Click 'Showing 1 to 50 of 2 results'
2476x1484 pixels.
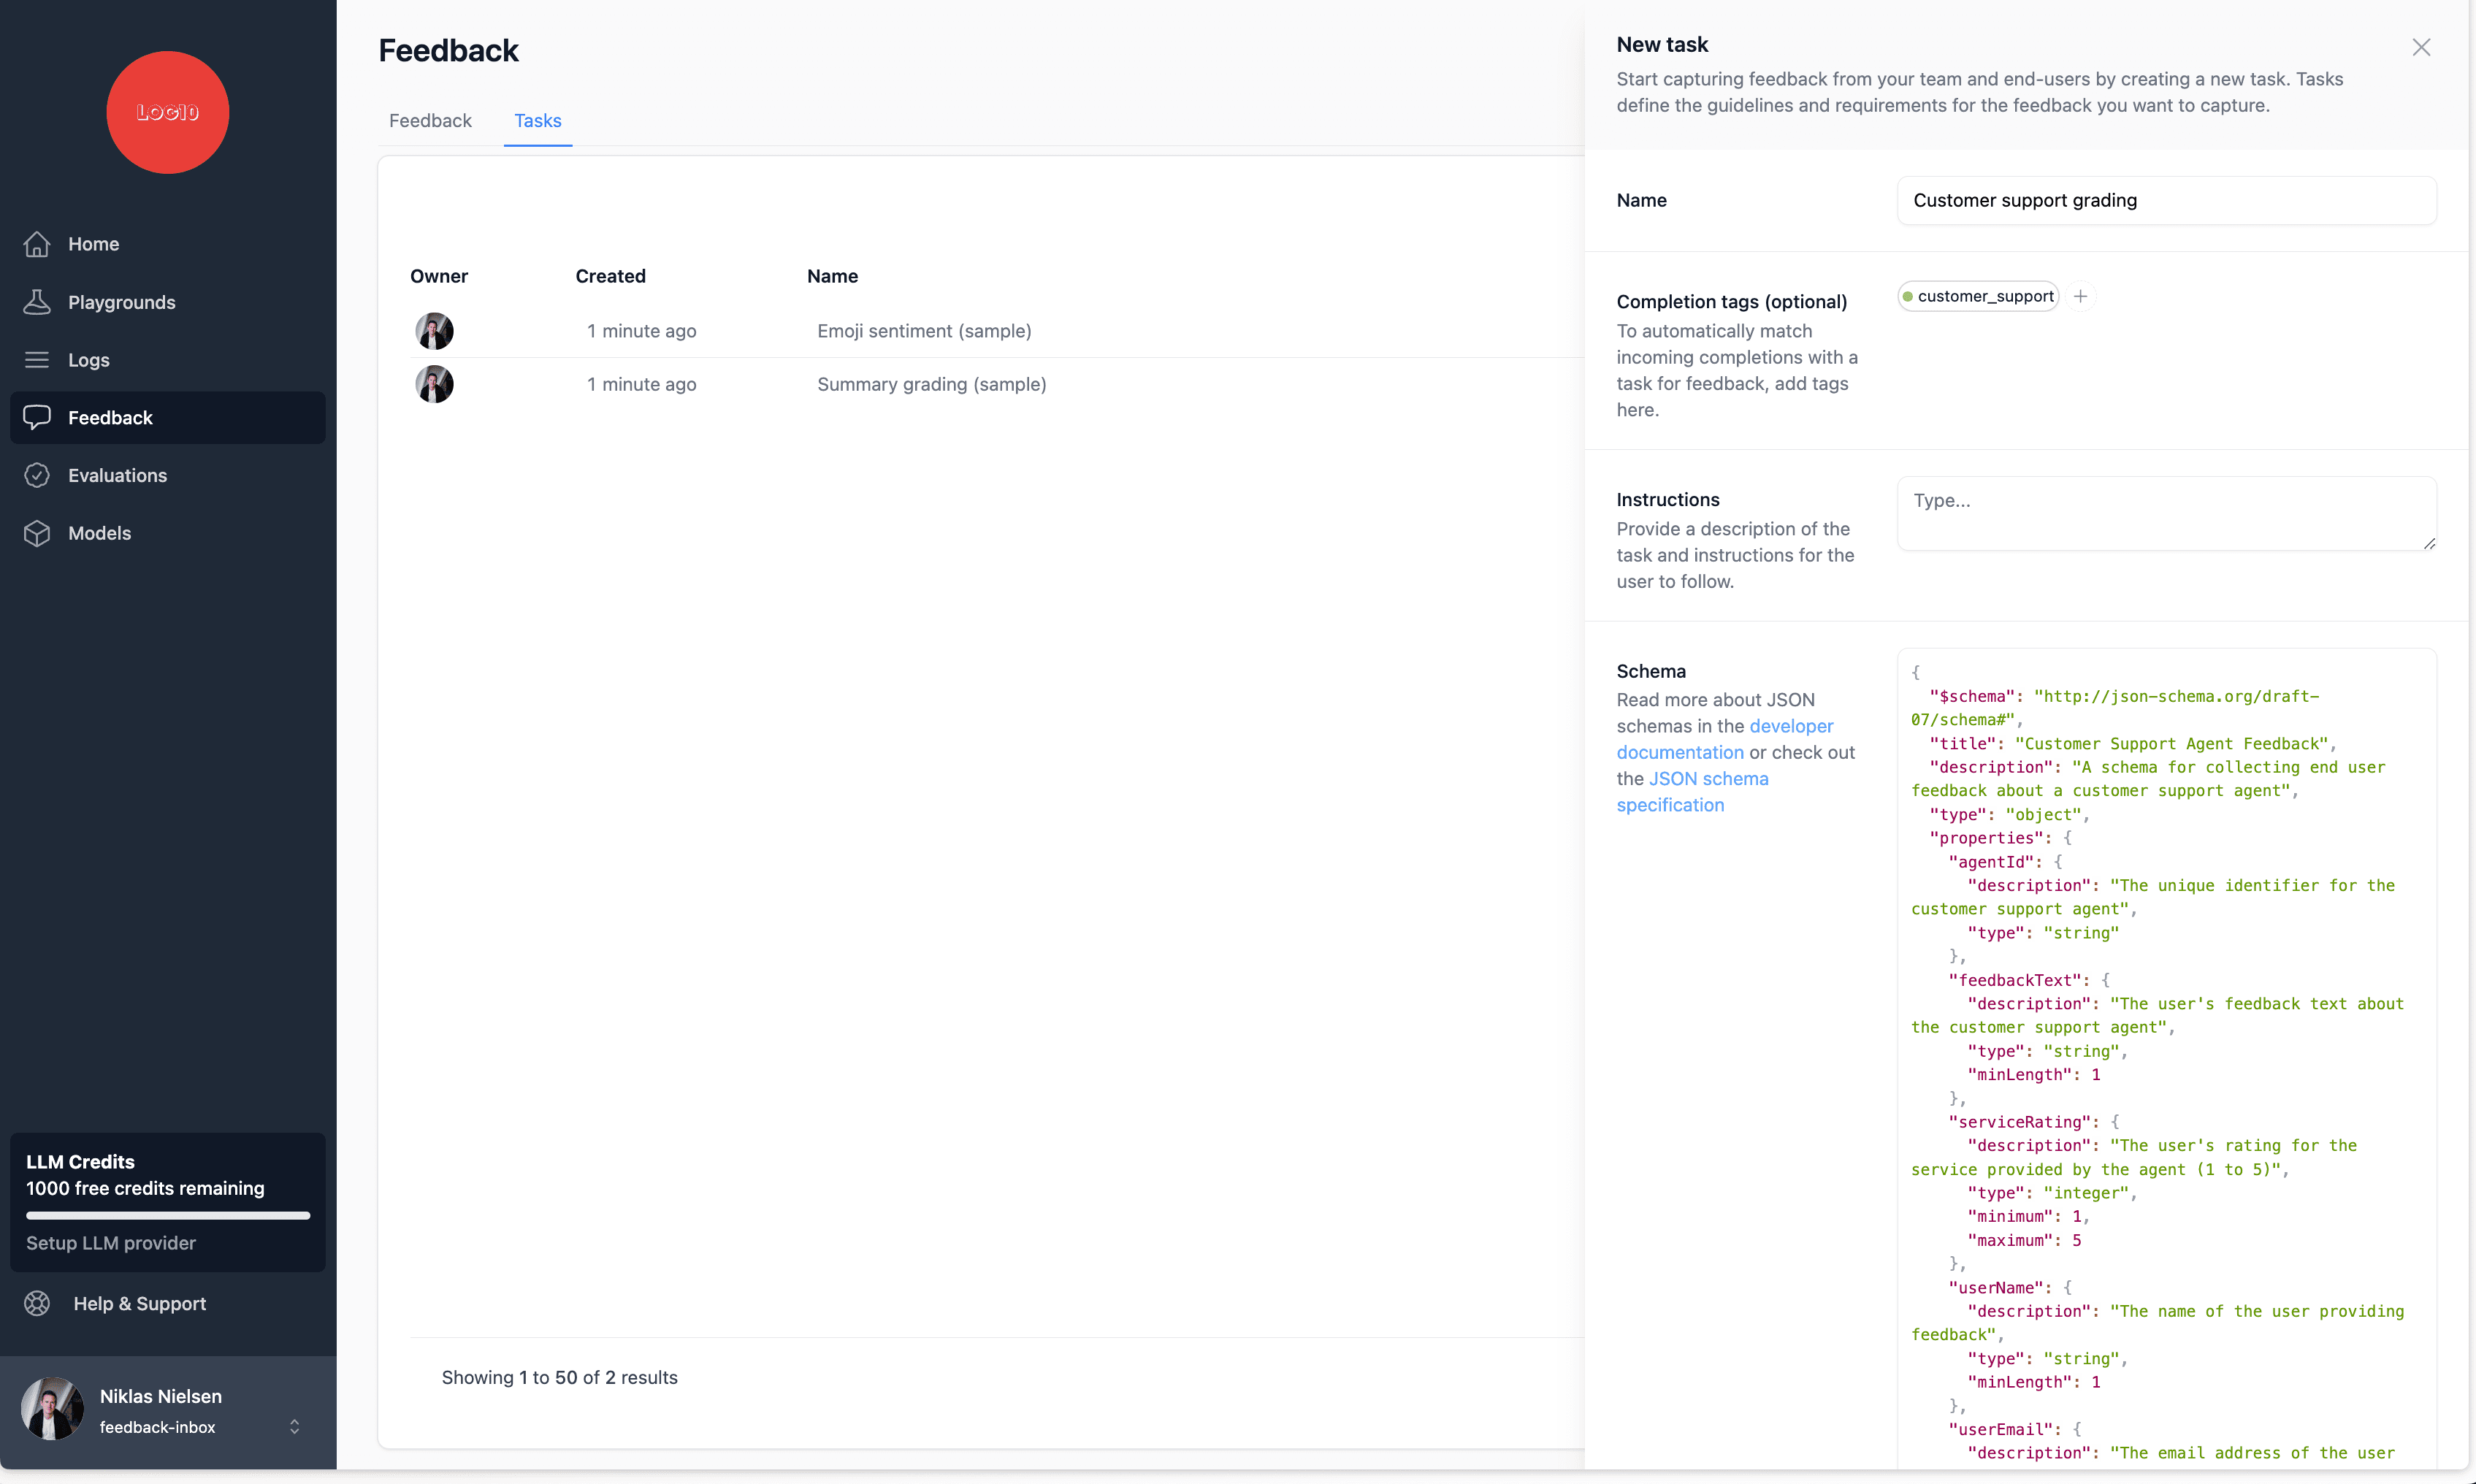tap(560, 1377)
